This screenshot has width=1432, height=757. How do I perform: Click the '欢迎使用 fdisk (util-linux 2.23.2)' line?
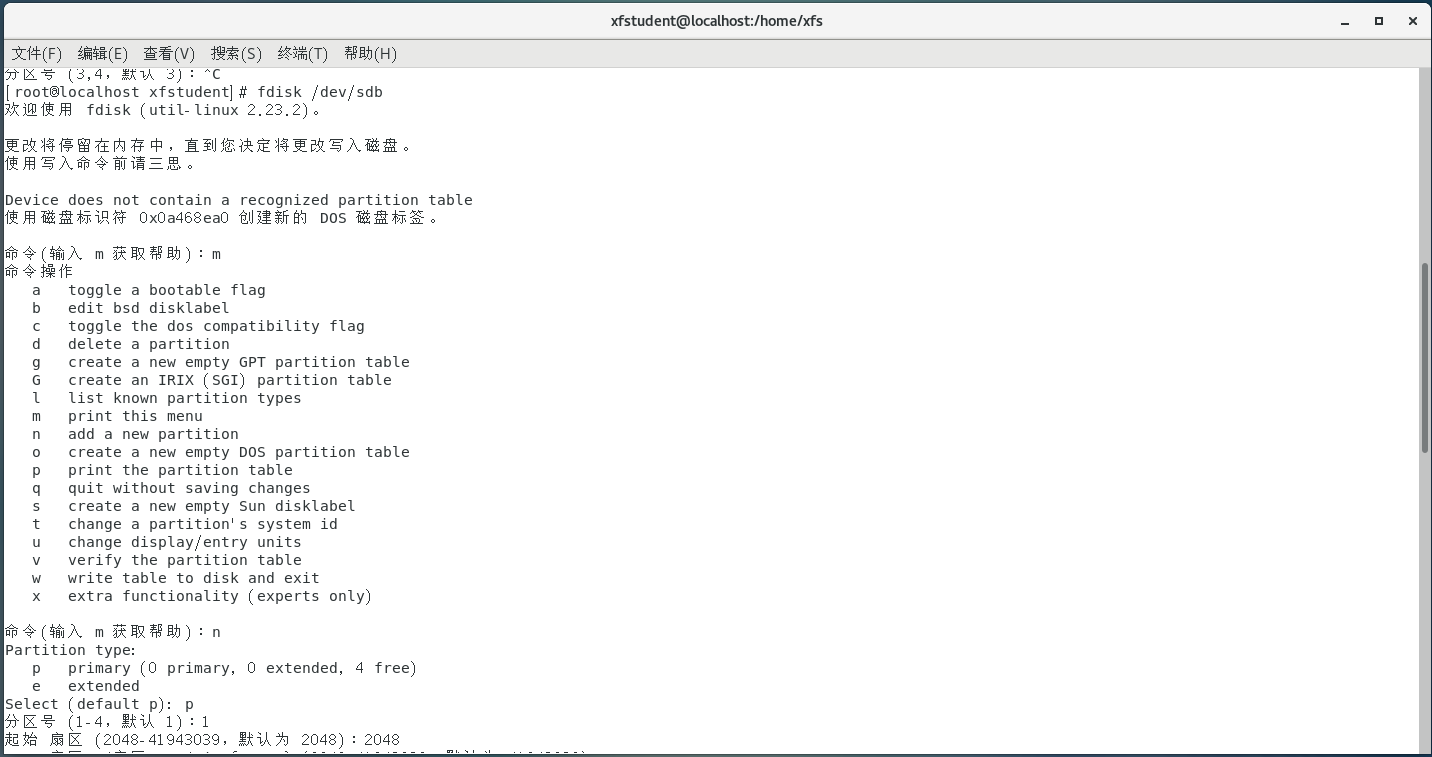(x=164, y=110)
